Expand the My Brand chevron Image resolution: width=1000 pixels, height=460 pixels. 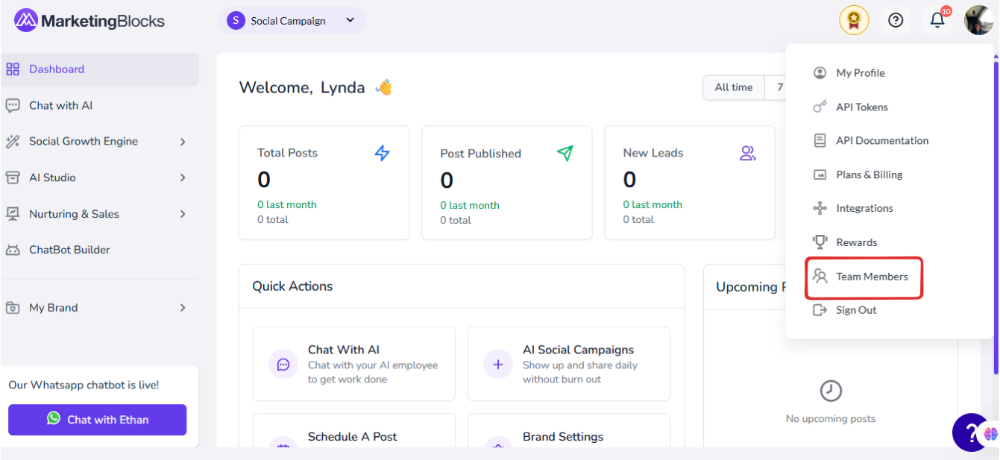tap(182, 308)
